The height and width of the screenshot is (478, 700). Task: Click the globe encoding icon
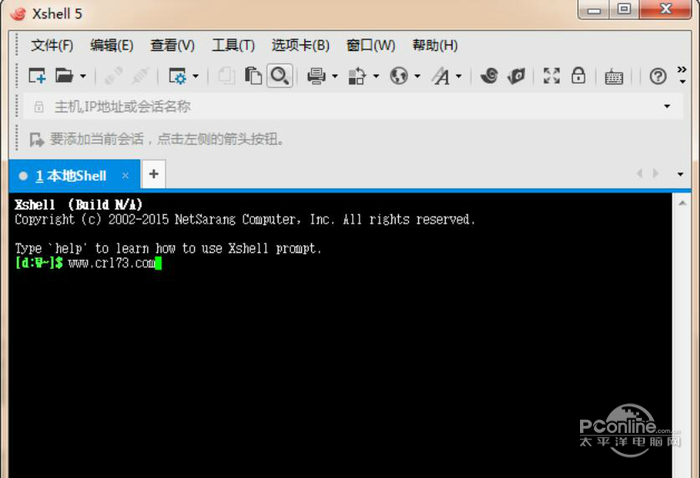(399, 76)
